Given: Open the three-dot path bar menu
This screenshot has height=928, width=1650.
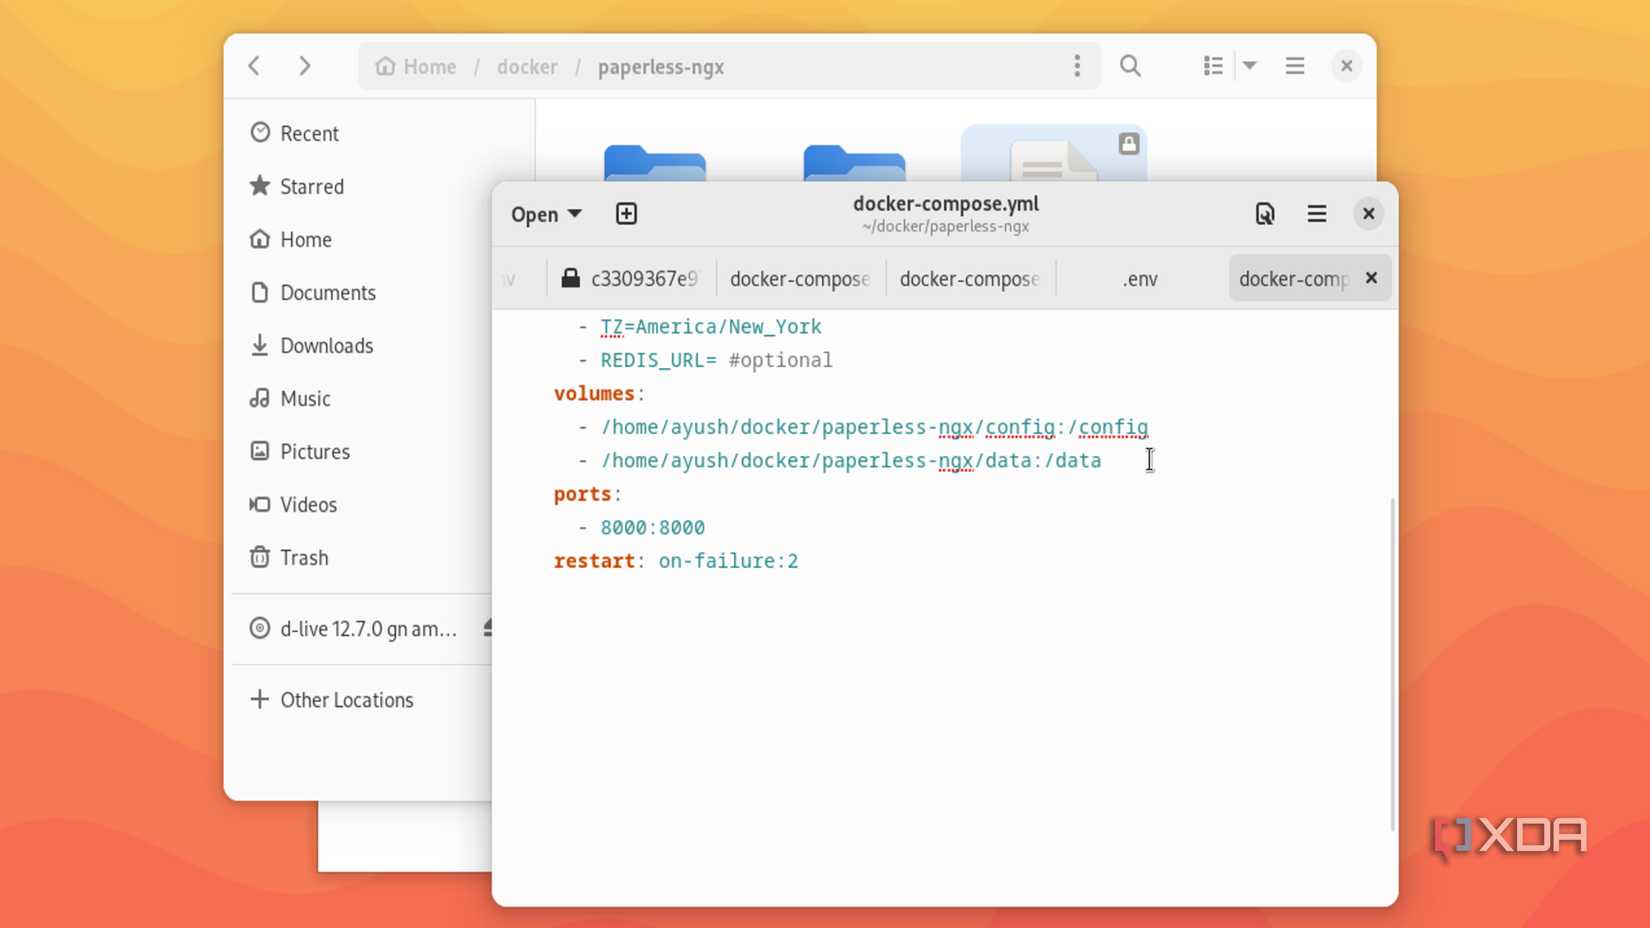Looking at the screenshot, I should [x=1077, y=65].
